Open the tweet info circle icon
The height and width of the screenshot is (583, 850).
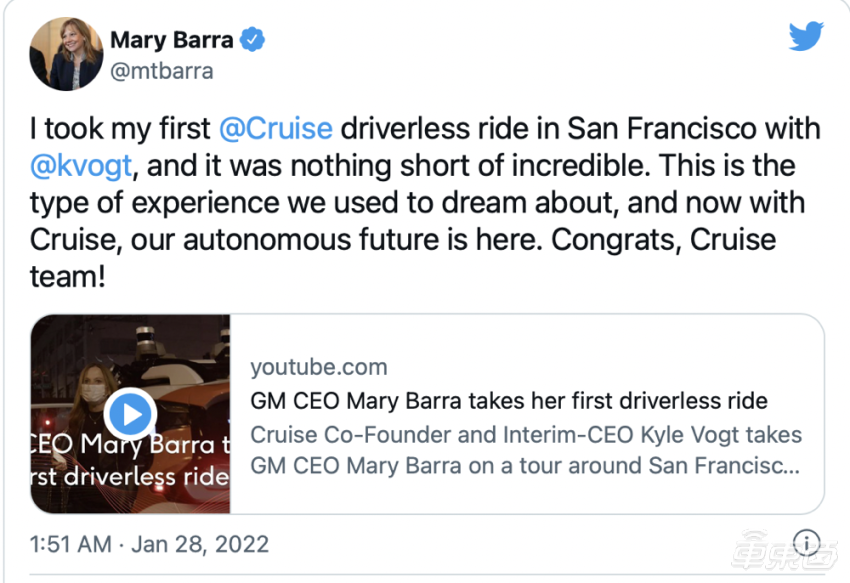point(807,542)
